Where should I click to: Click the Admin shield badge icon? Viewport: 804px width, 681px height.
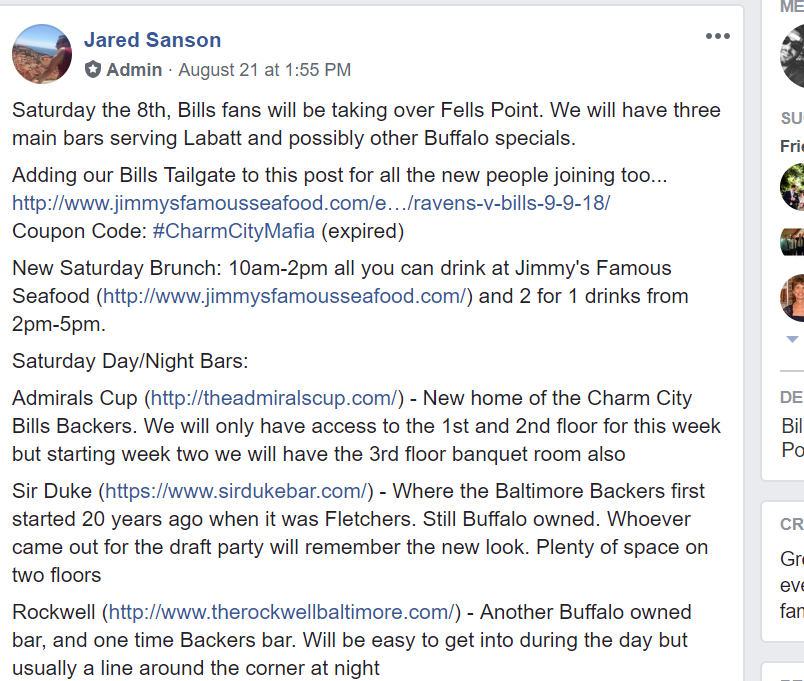point(93,69)
